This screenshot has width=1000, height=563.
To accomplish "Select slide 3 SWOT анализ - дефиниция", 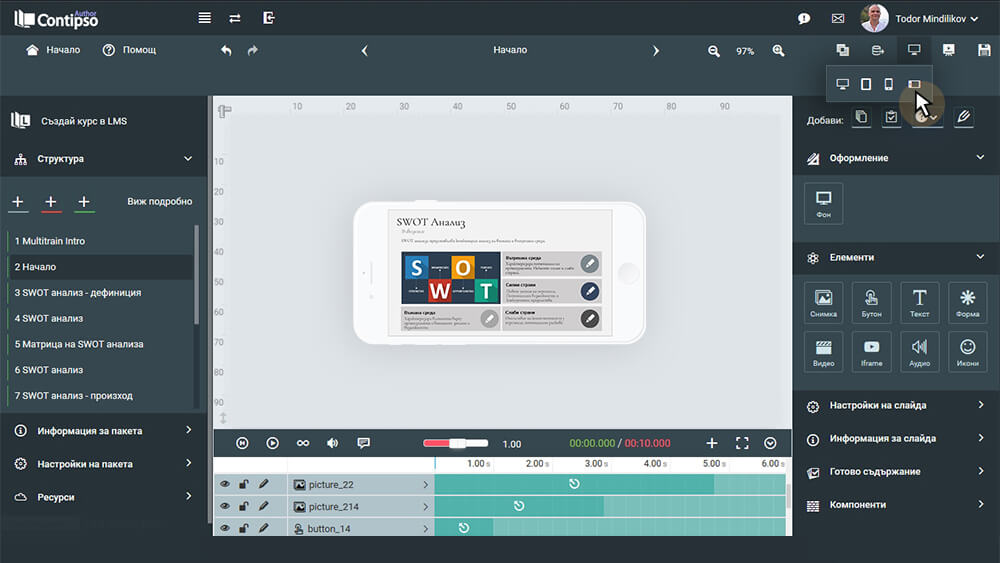I will pyautogui.click(x=100, y=293).
